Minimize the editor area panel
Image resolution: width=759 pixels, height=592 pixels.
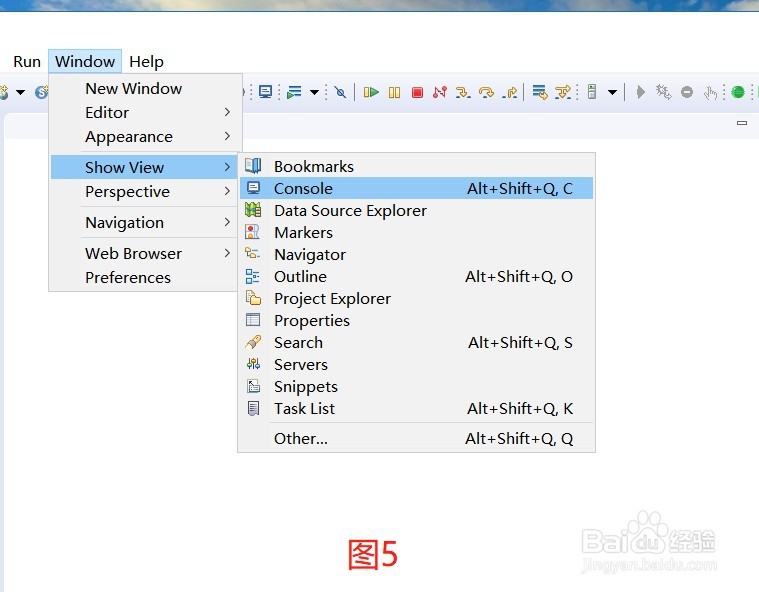click(742, 123)
